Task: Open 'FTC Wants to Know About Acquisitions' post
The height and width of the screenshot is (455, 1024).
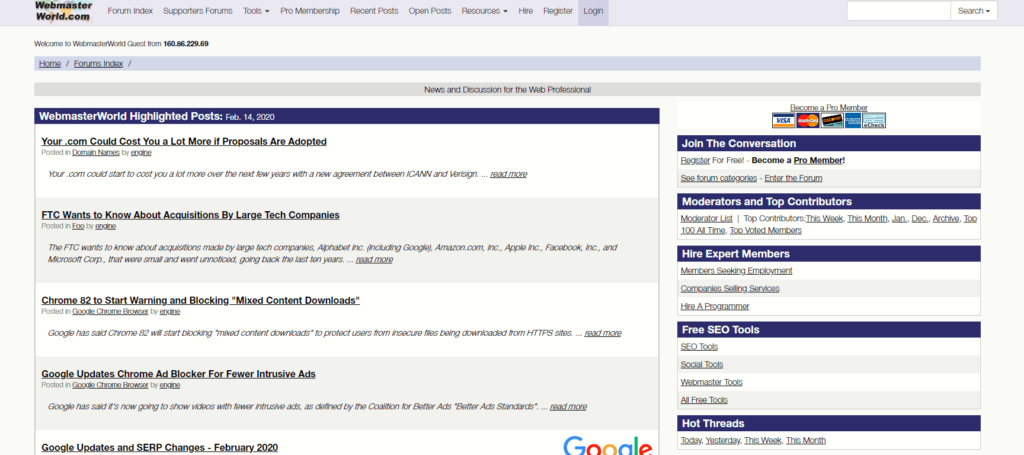Action: (190, 215)
